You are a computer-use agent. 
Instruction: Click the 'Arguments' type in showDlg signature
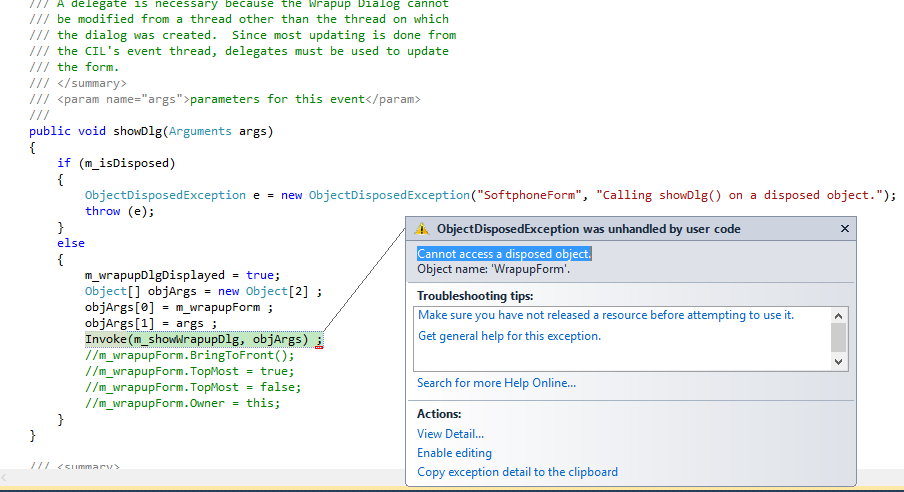pyautogui.click(x=200, y=131)
